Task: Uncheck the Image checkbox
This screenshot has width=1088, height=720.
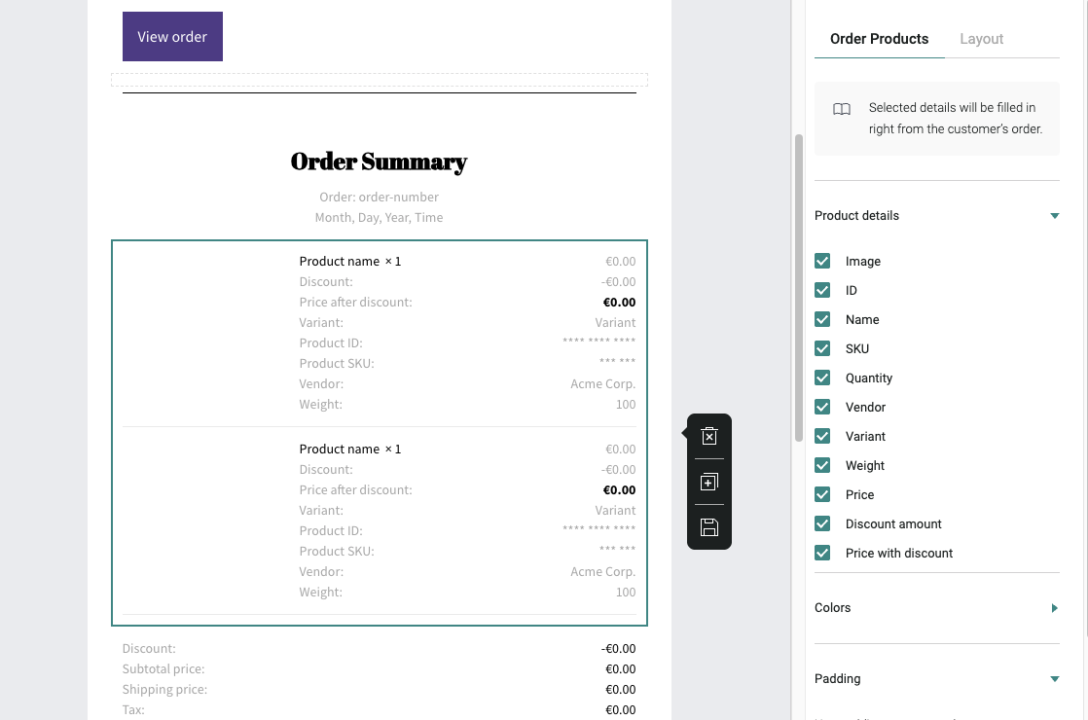Action: click(822, 261)
